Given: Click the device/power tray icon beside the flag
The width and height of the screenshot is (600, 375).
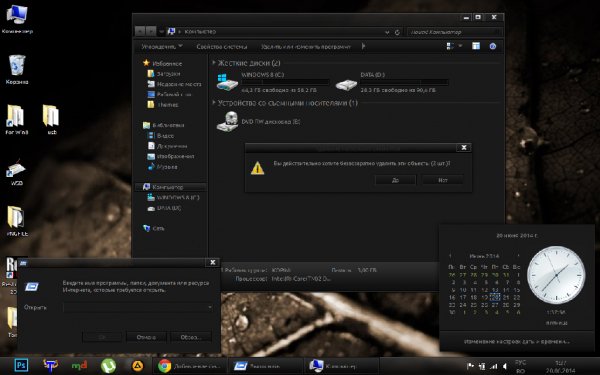Looking at the screenshot, I should click(482, 366).
